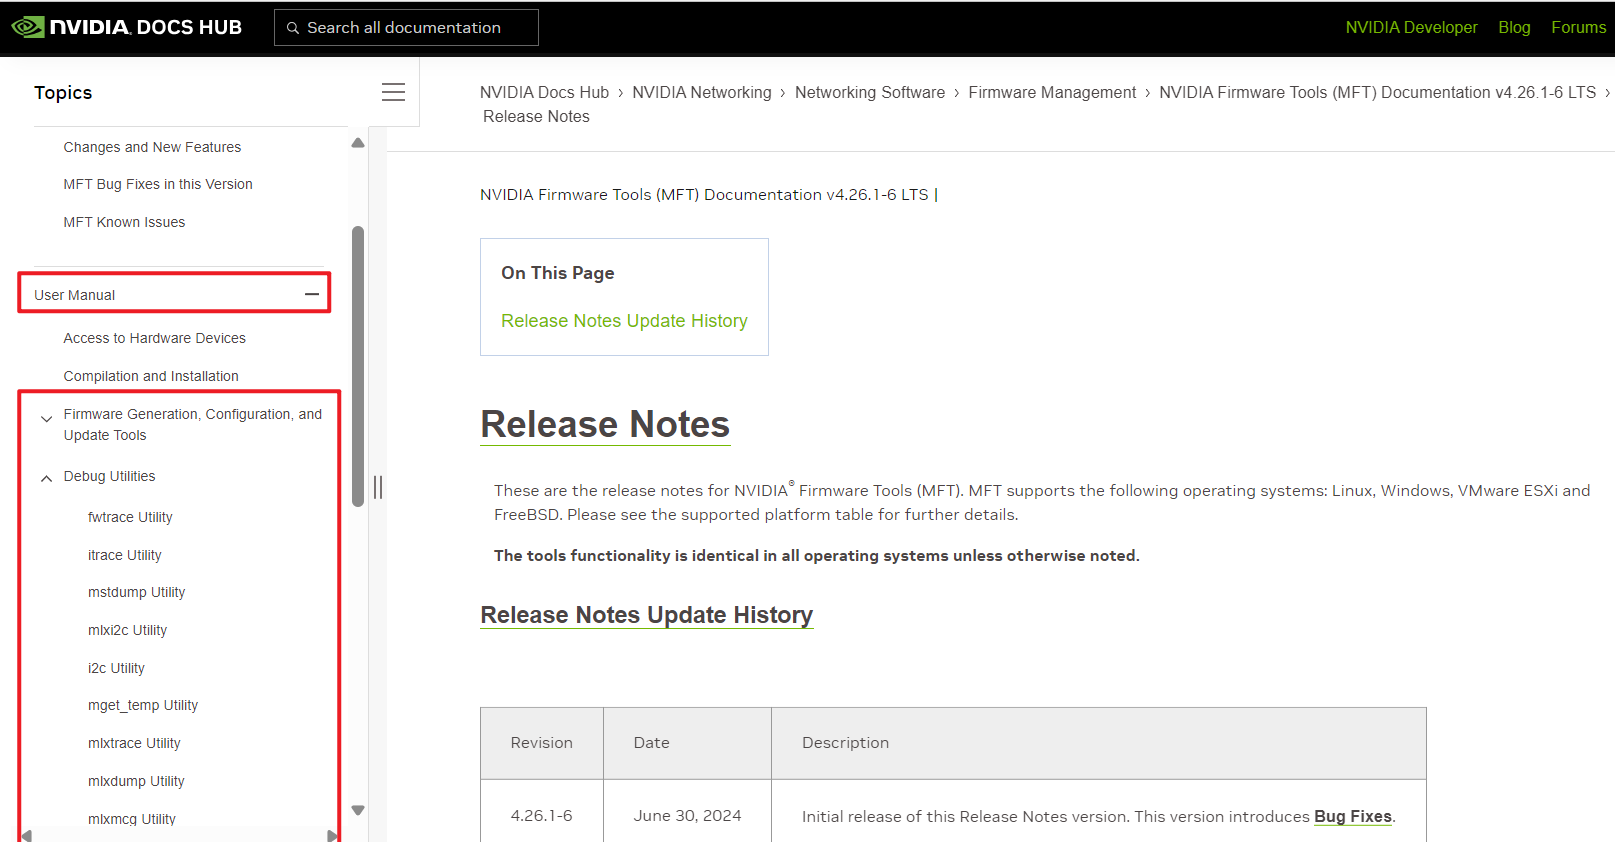Open fwtrace Utility page
This screenshot has width=1615, height=842.
point(130,517)
